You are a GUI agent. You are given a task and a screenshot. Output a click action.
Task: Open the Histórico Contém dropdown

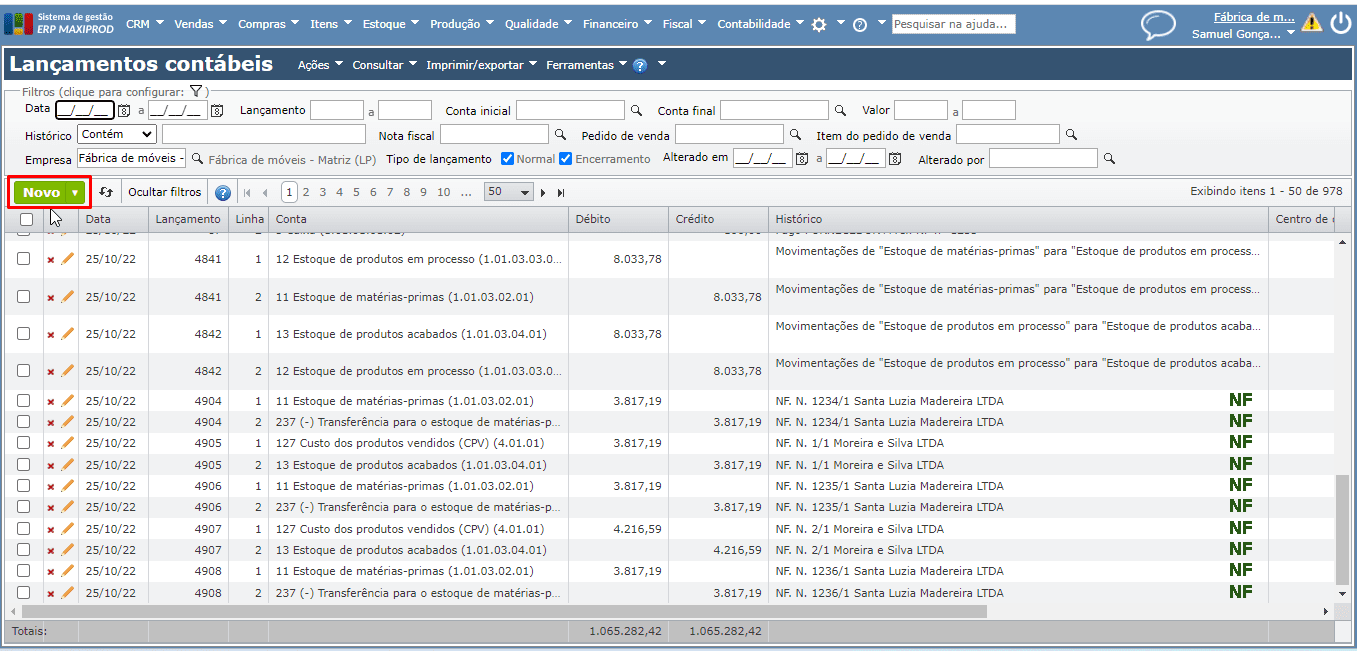pos(117,134)
